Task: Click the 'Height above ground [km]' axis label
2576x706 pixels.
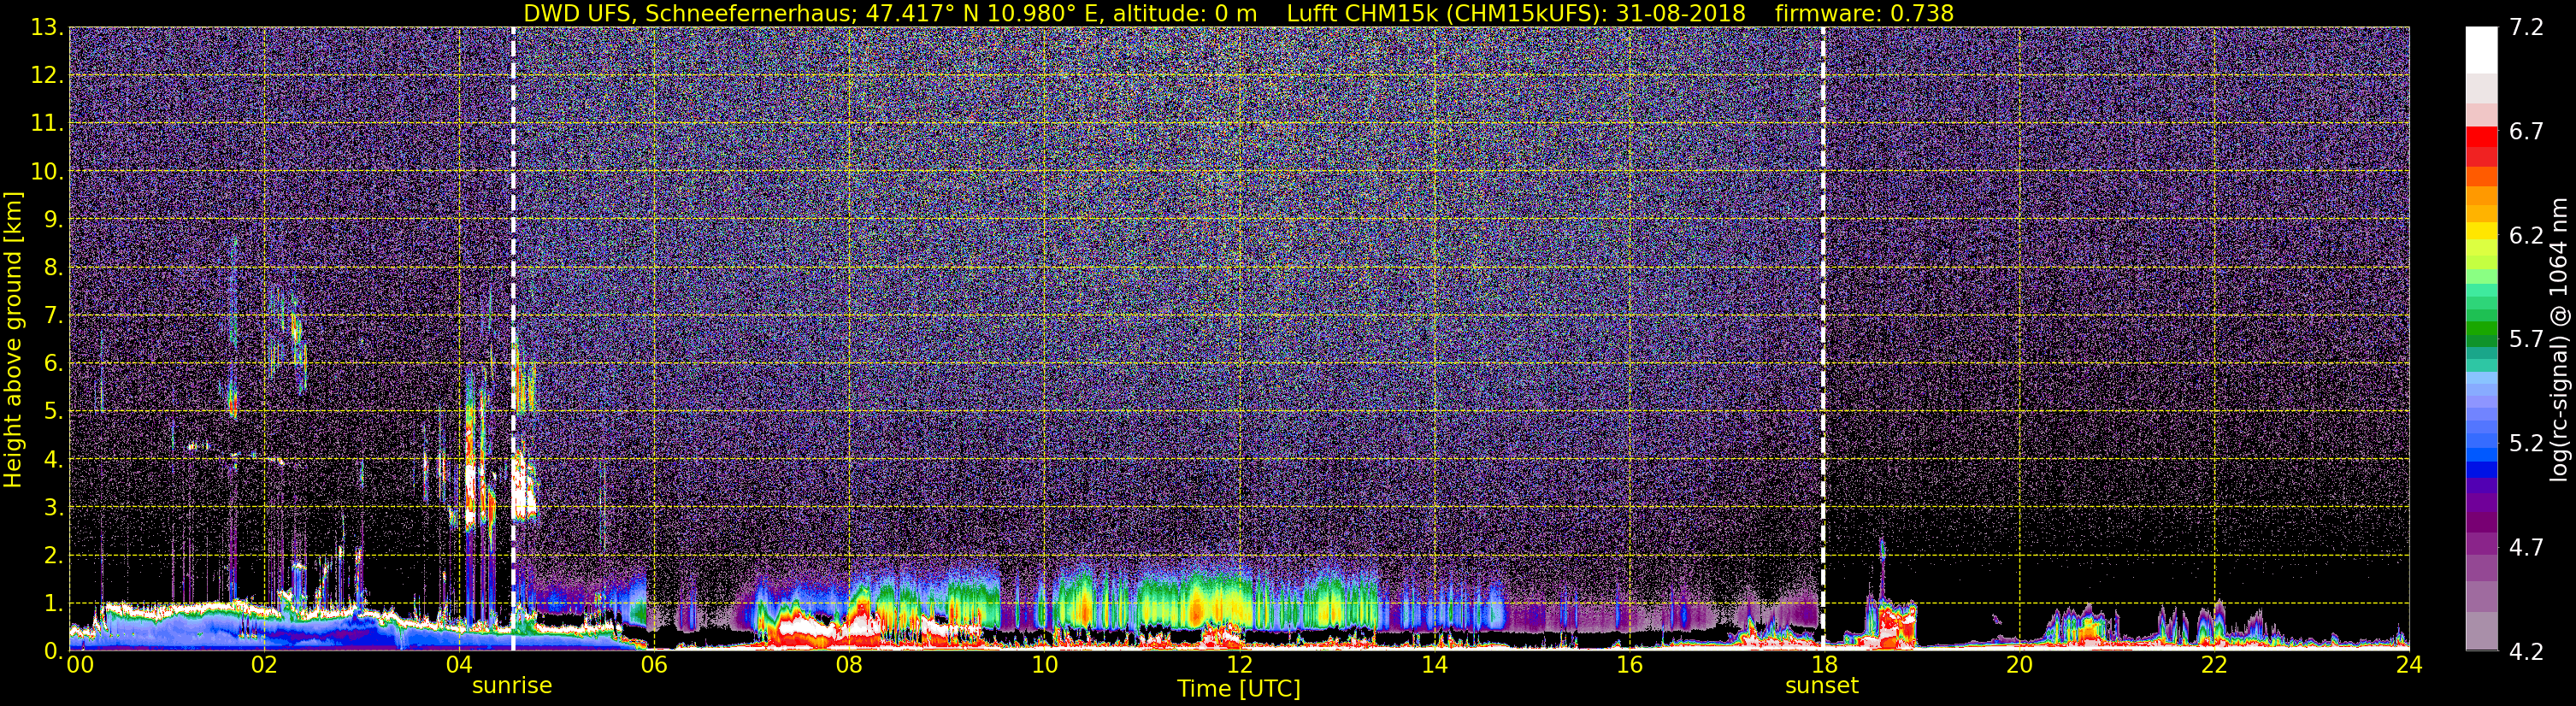Action: pyautogui.click(x=13, y=340)
